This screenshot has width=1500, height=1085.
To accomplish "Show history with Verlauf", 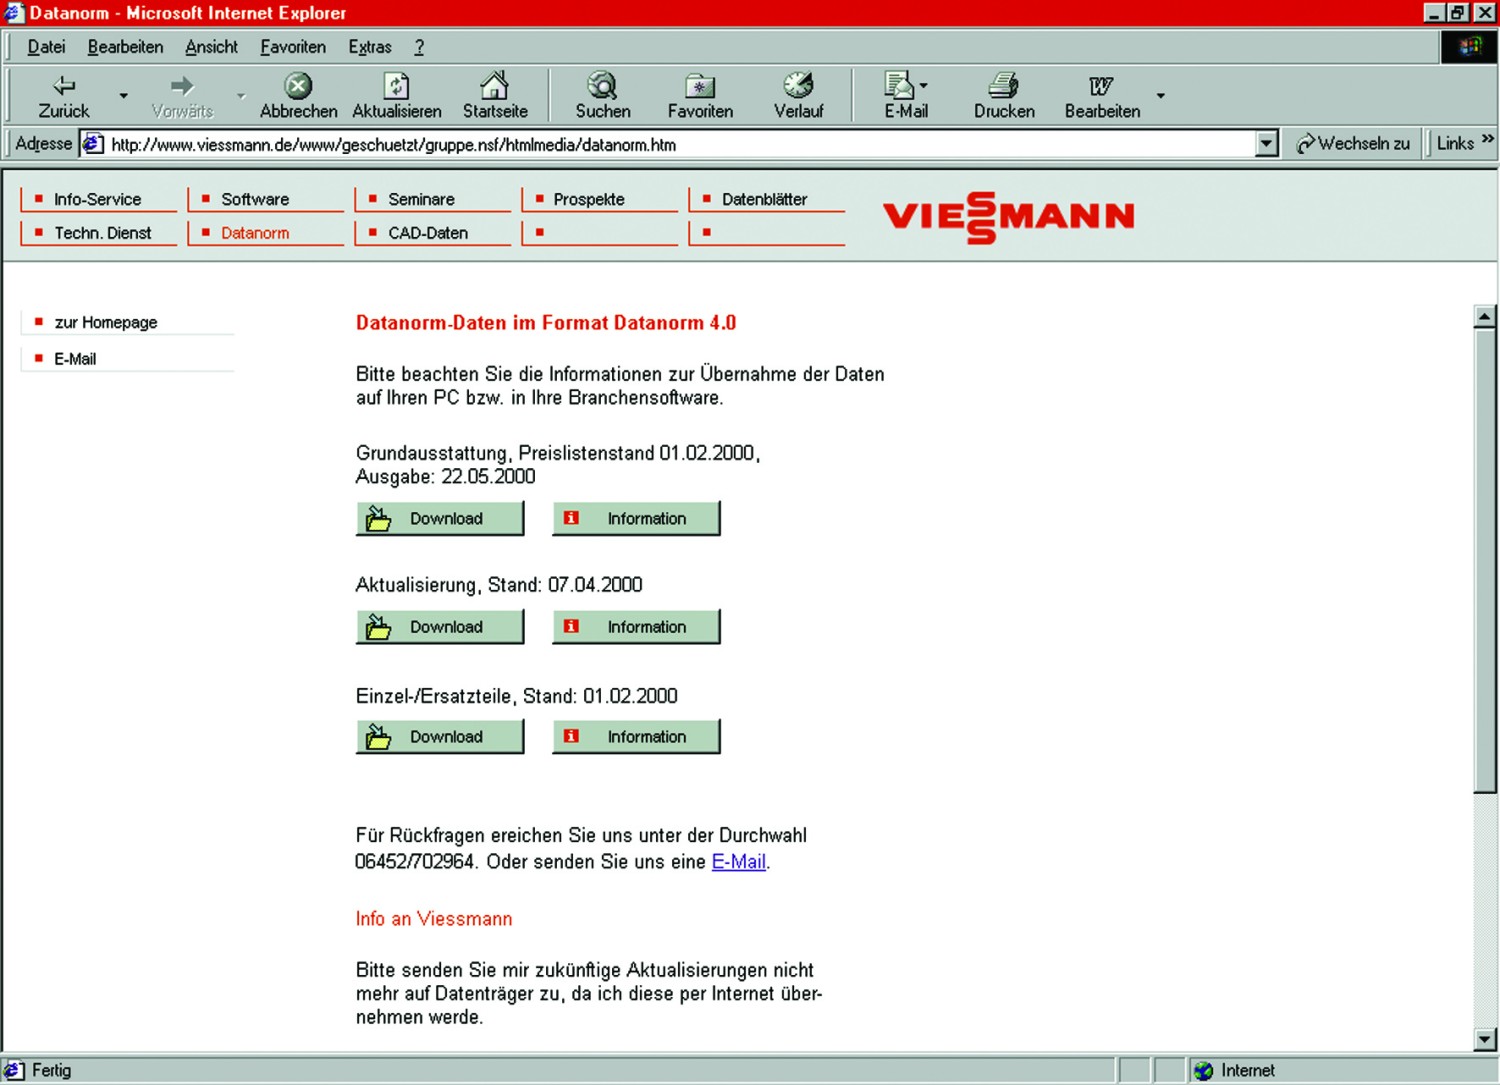I will [x=798, y=96].
